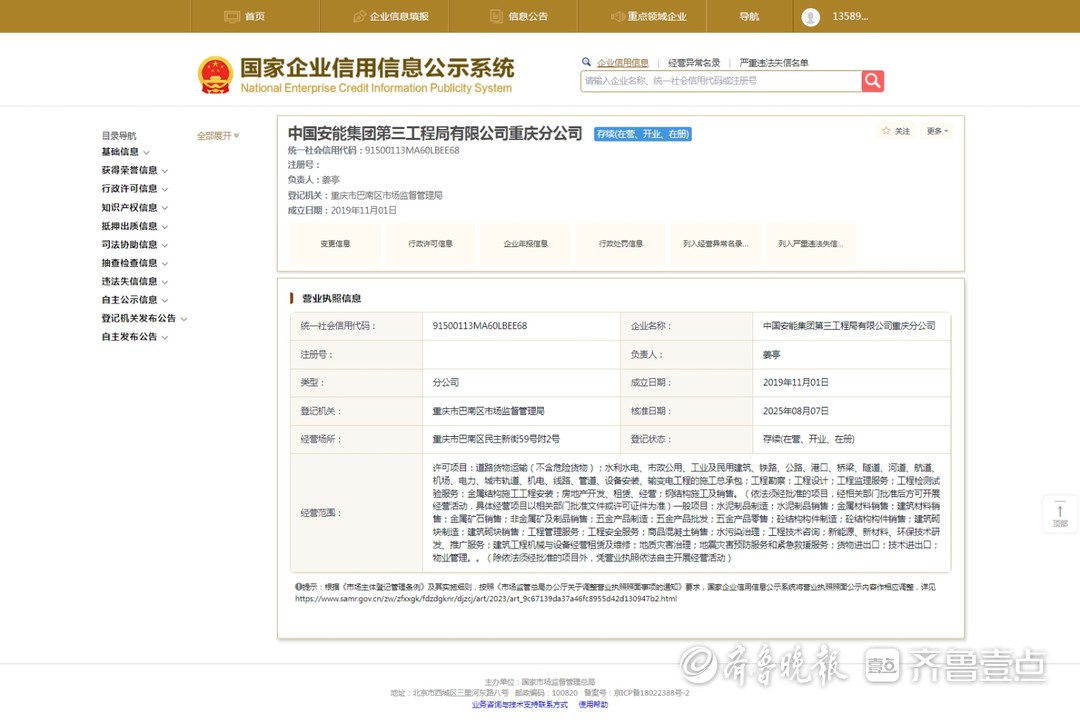Expand 违法失信信息 in the sidebar
1080x722 pixels.
pyautogui.click(x=134, y=282)
